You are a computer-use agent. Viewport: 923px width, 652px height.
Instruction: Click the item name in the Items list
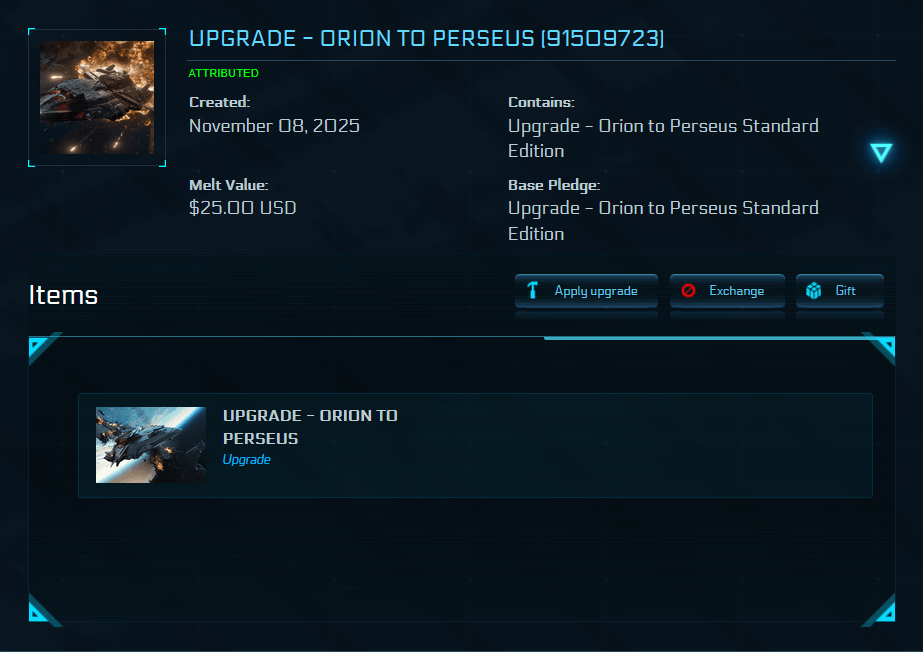[x=310, y=427]
